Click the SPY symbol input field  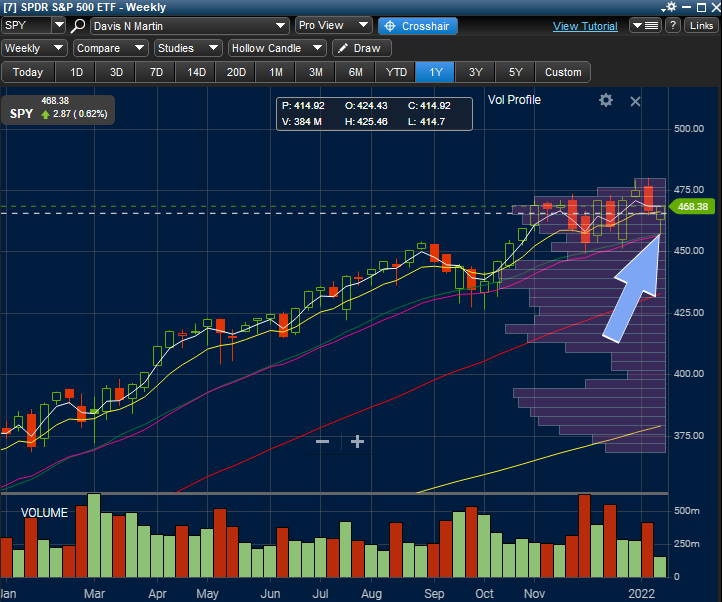click(x=26, y=25)
